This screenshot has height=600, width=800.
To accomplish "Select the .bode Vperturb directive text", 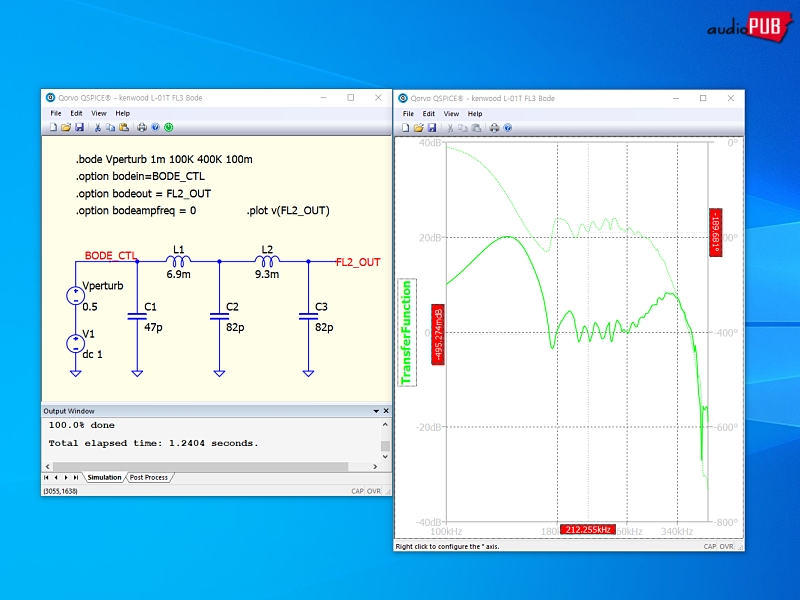I will coord(164,159).
